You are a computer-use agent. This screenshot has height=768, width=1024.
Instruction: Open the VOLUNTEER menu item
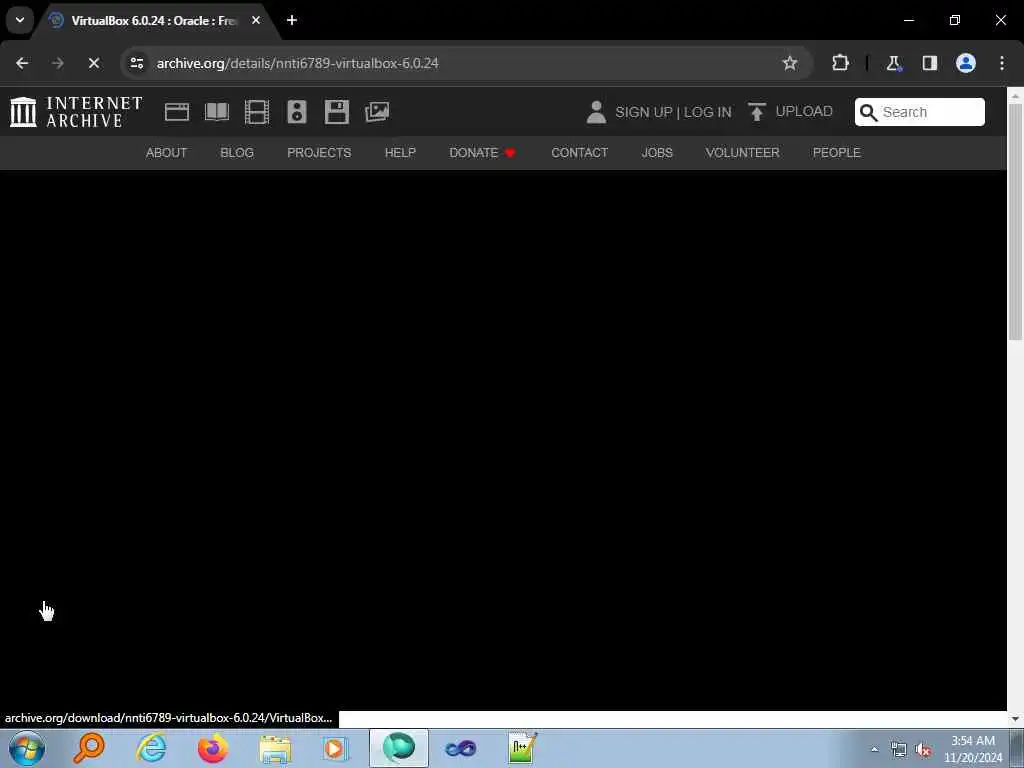pyautogui.click(x=742, y=153)
